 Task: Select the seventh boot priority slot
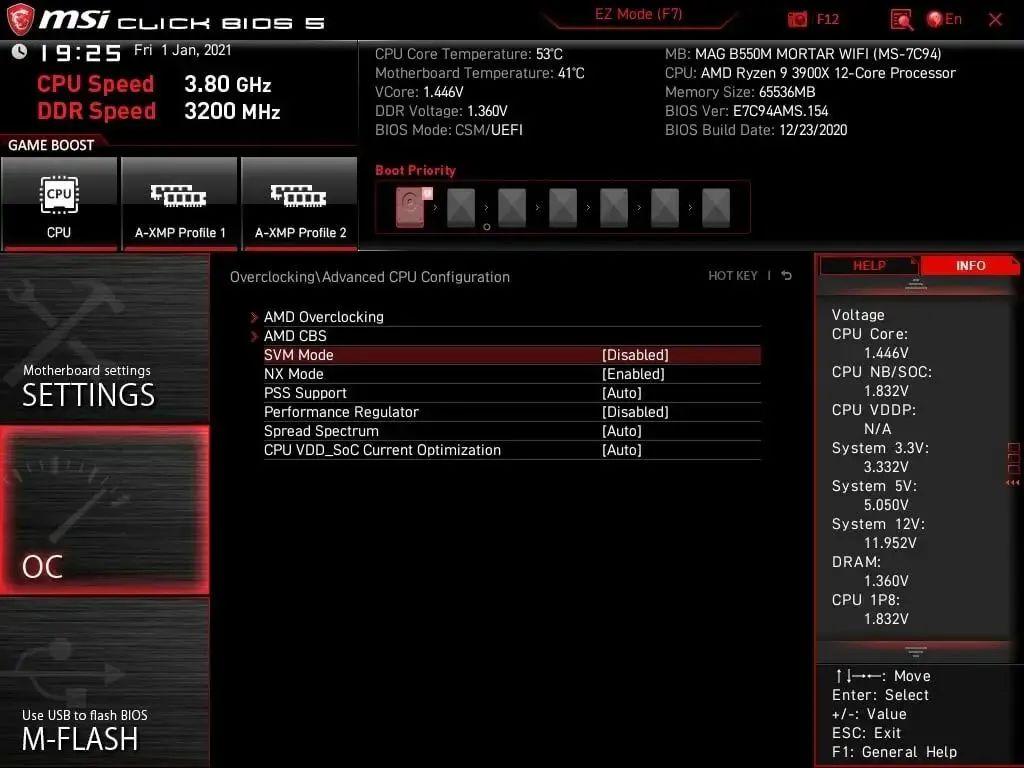pos(716,208)
